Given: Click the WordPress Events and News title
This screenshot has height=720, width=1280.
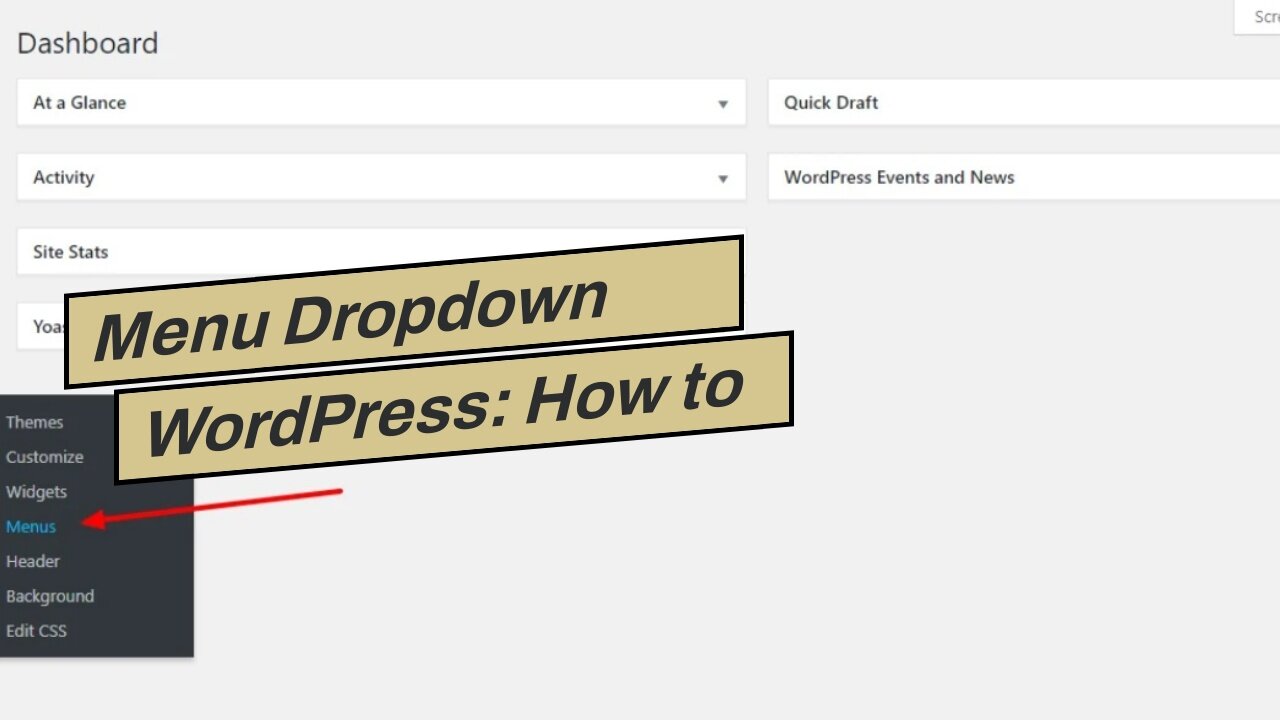Looking at the screenshot, I should point(899,177).
